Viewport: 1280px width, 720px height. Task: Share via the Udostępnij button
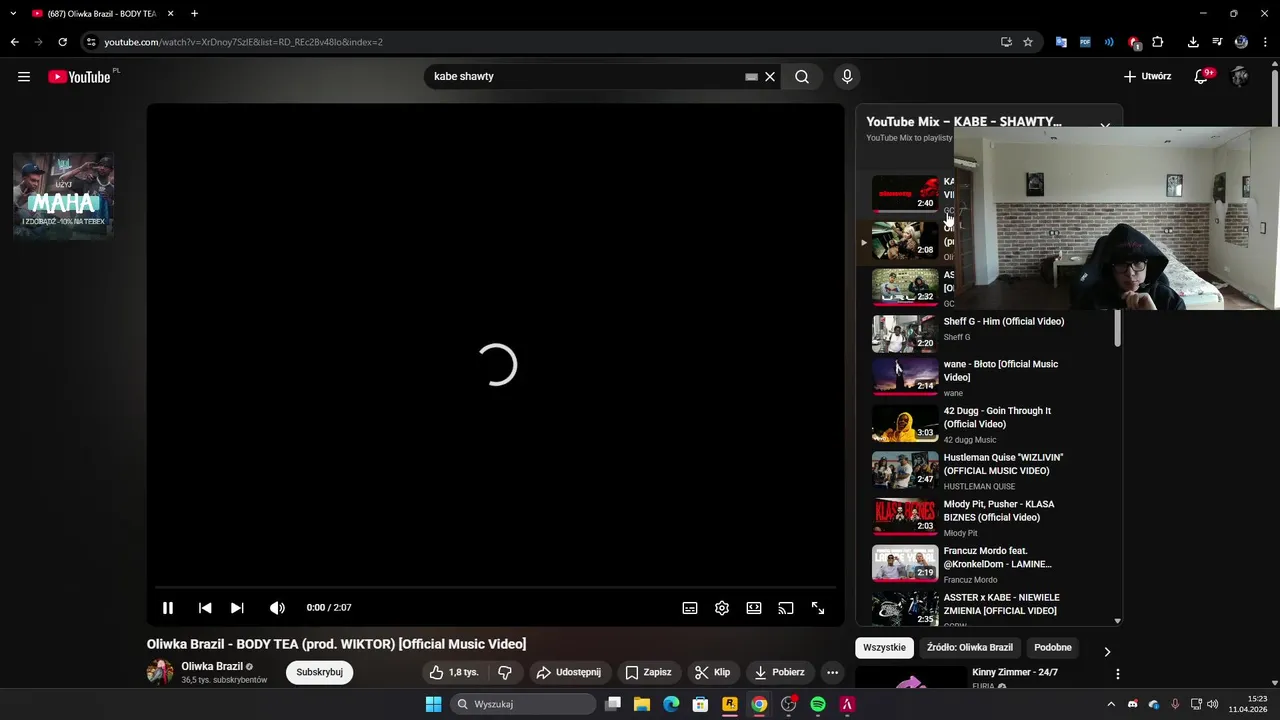pos(569,673)
